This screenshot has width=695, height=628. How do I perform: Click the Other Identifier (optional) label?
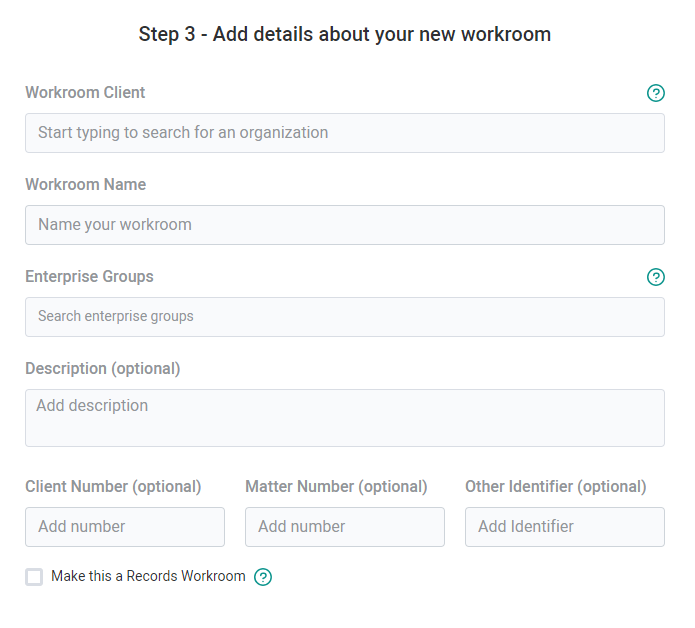pos(556,487)
